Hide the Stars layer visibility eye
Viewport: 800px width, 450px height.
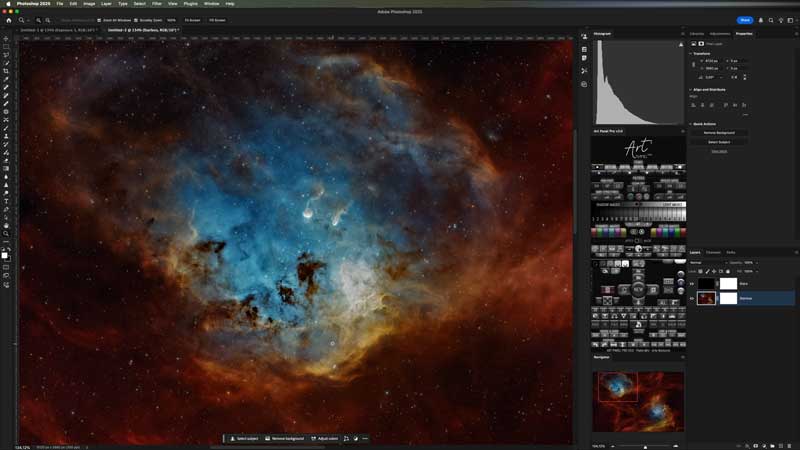point(692,284)
